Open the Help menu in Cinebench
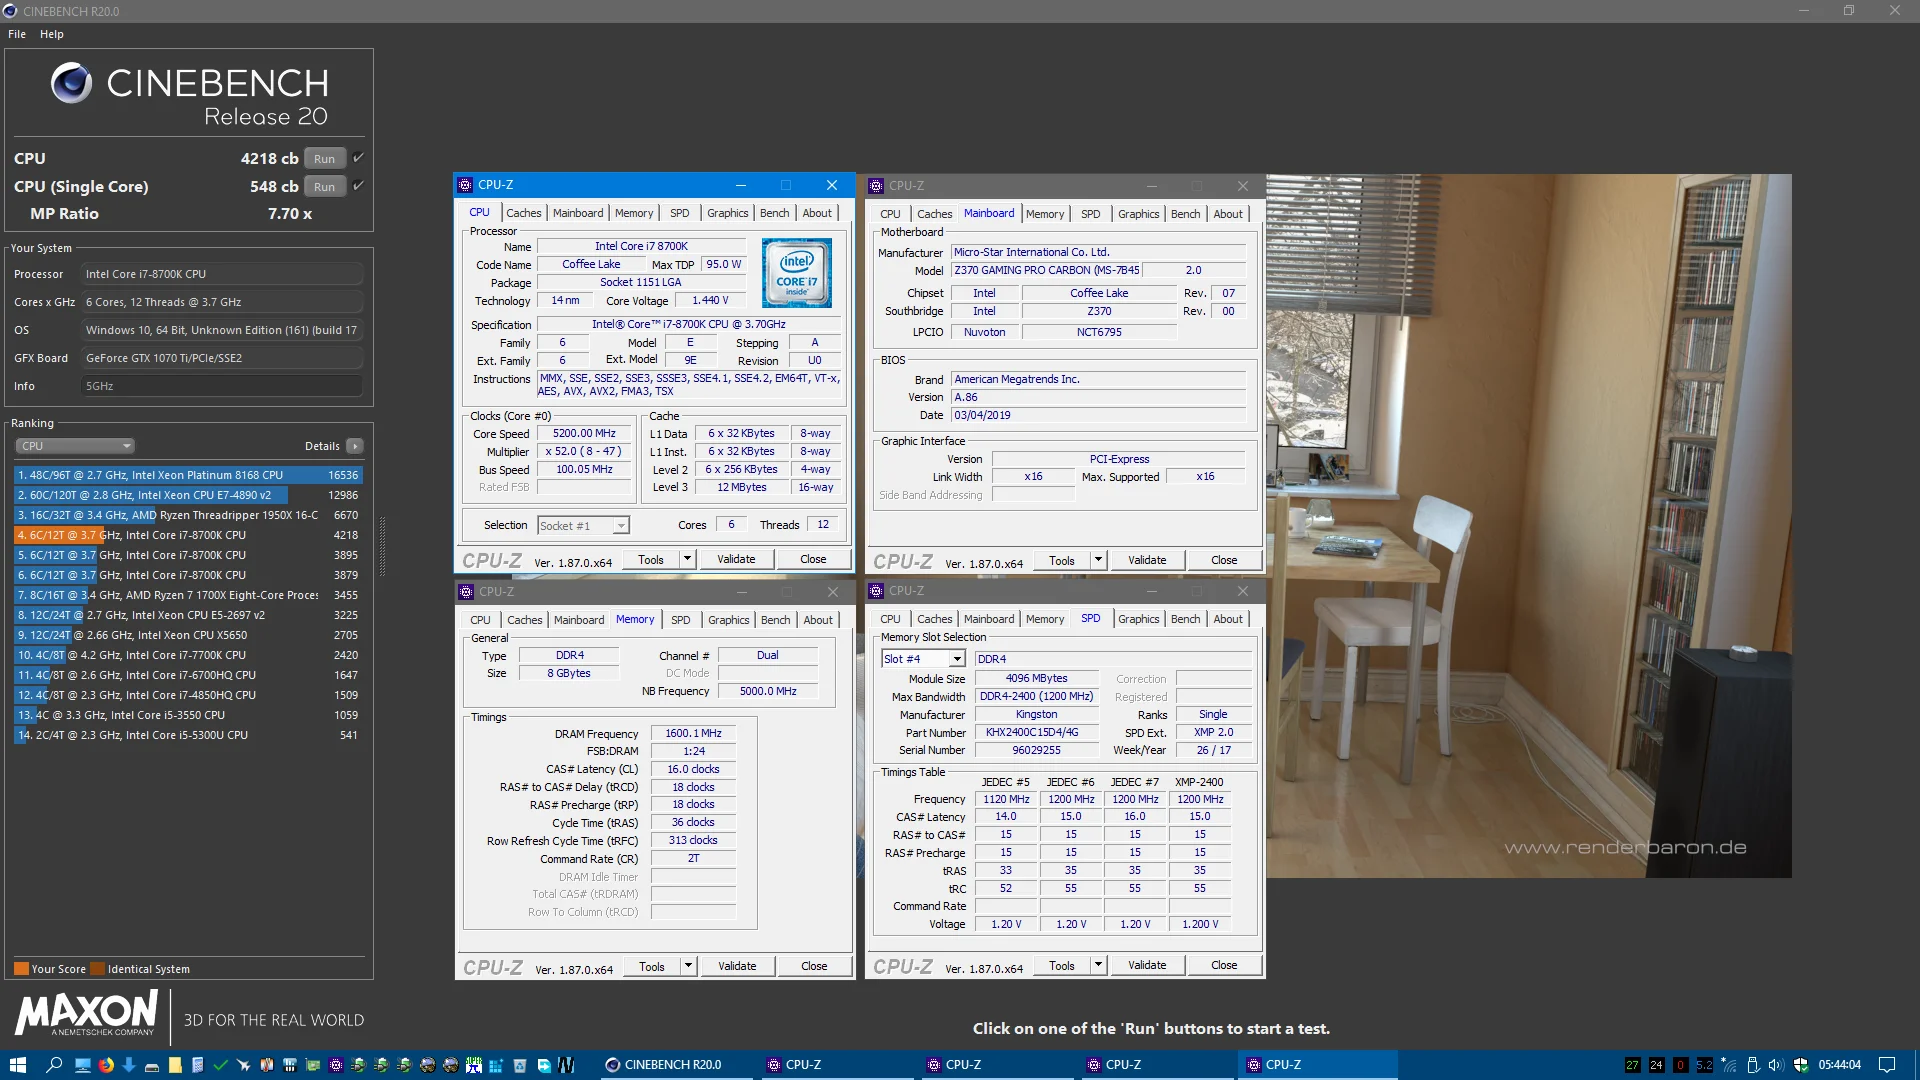This screenshot has height=1080, width=1920. (52, 34)
